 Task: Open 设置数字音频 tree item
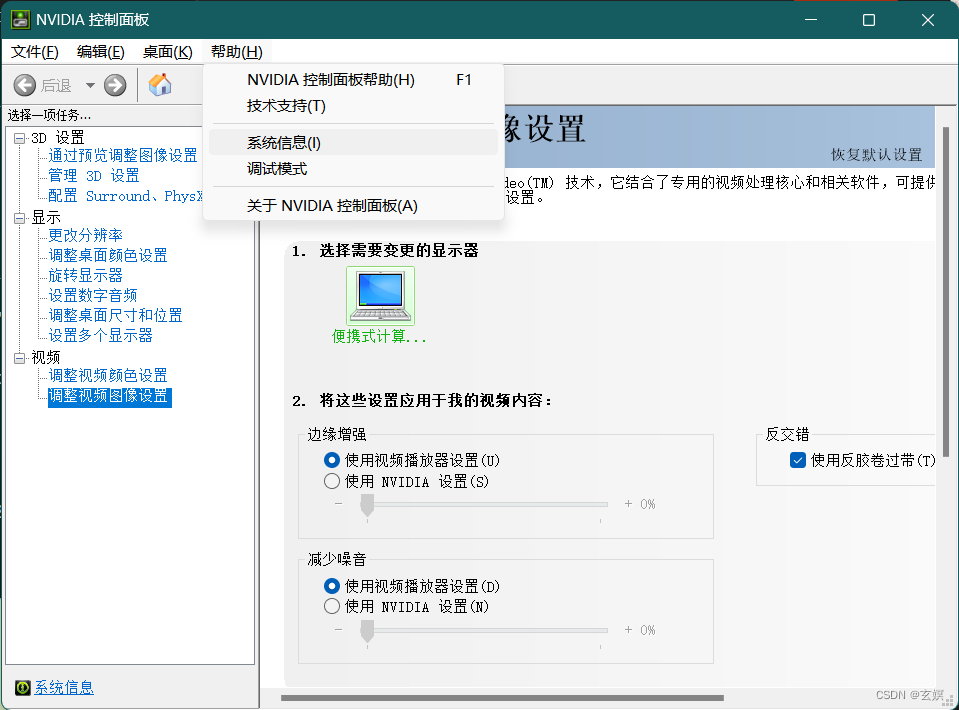[93, 296]
